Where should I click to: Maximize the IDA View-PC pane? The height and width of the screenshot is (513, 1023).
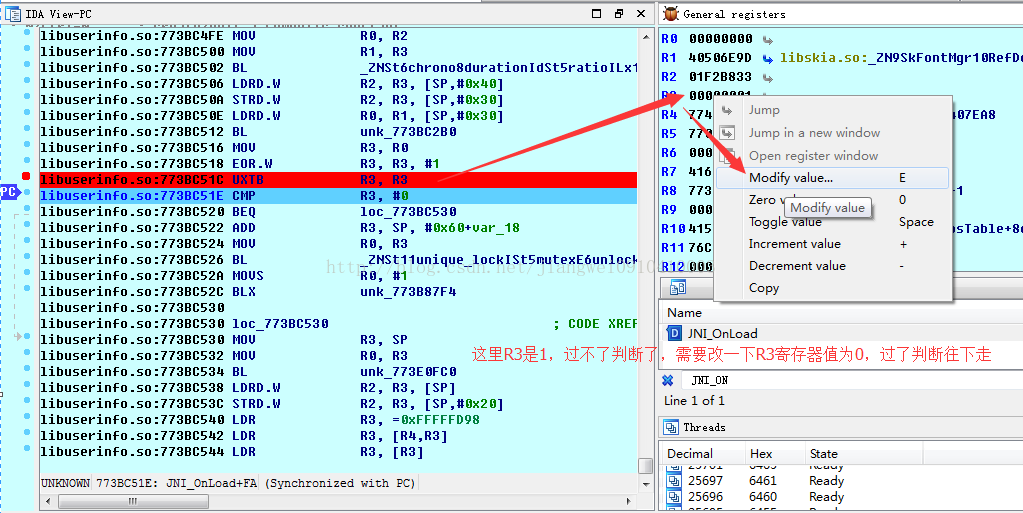pyautogui.click(x=596, y=13)
